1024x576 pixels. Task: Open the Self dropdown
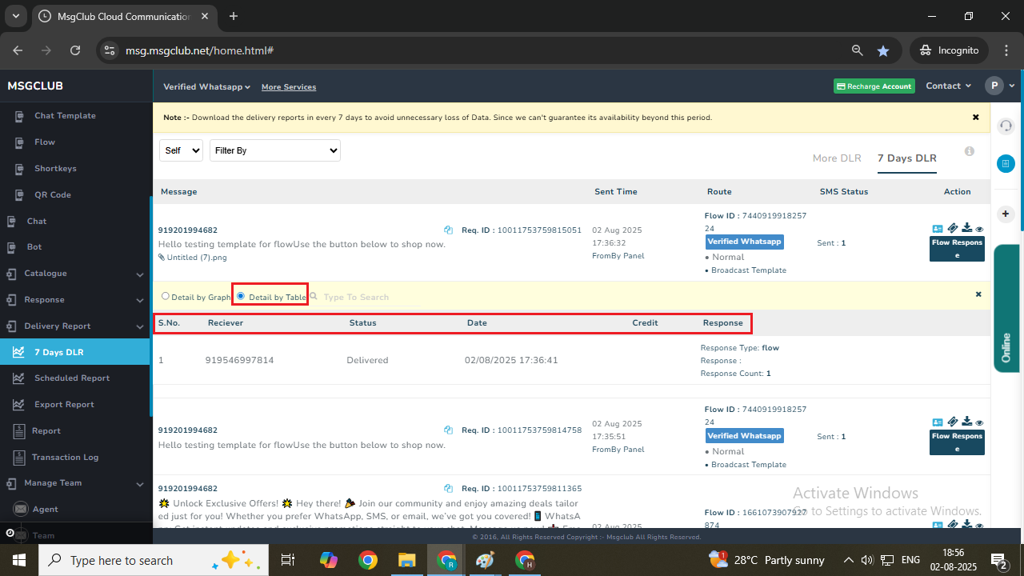(181, 150)
